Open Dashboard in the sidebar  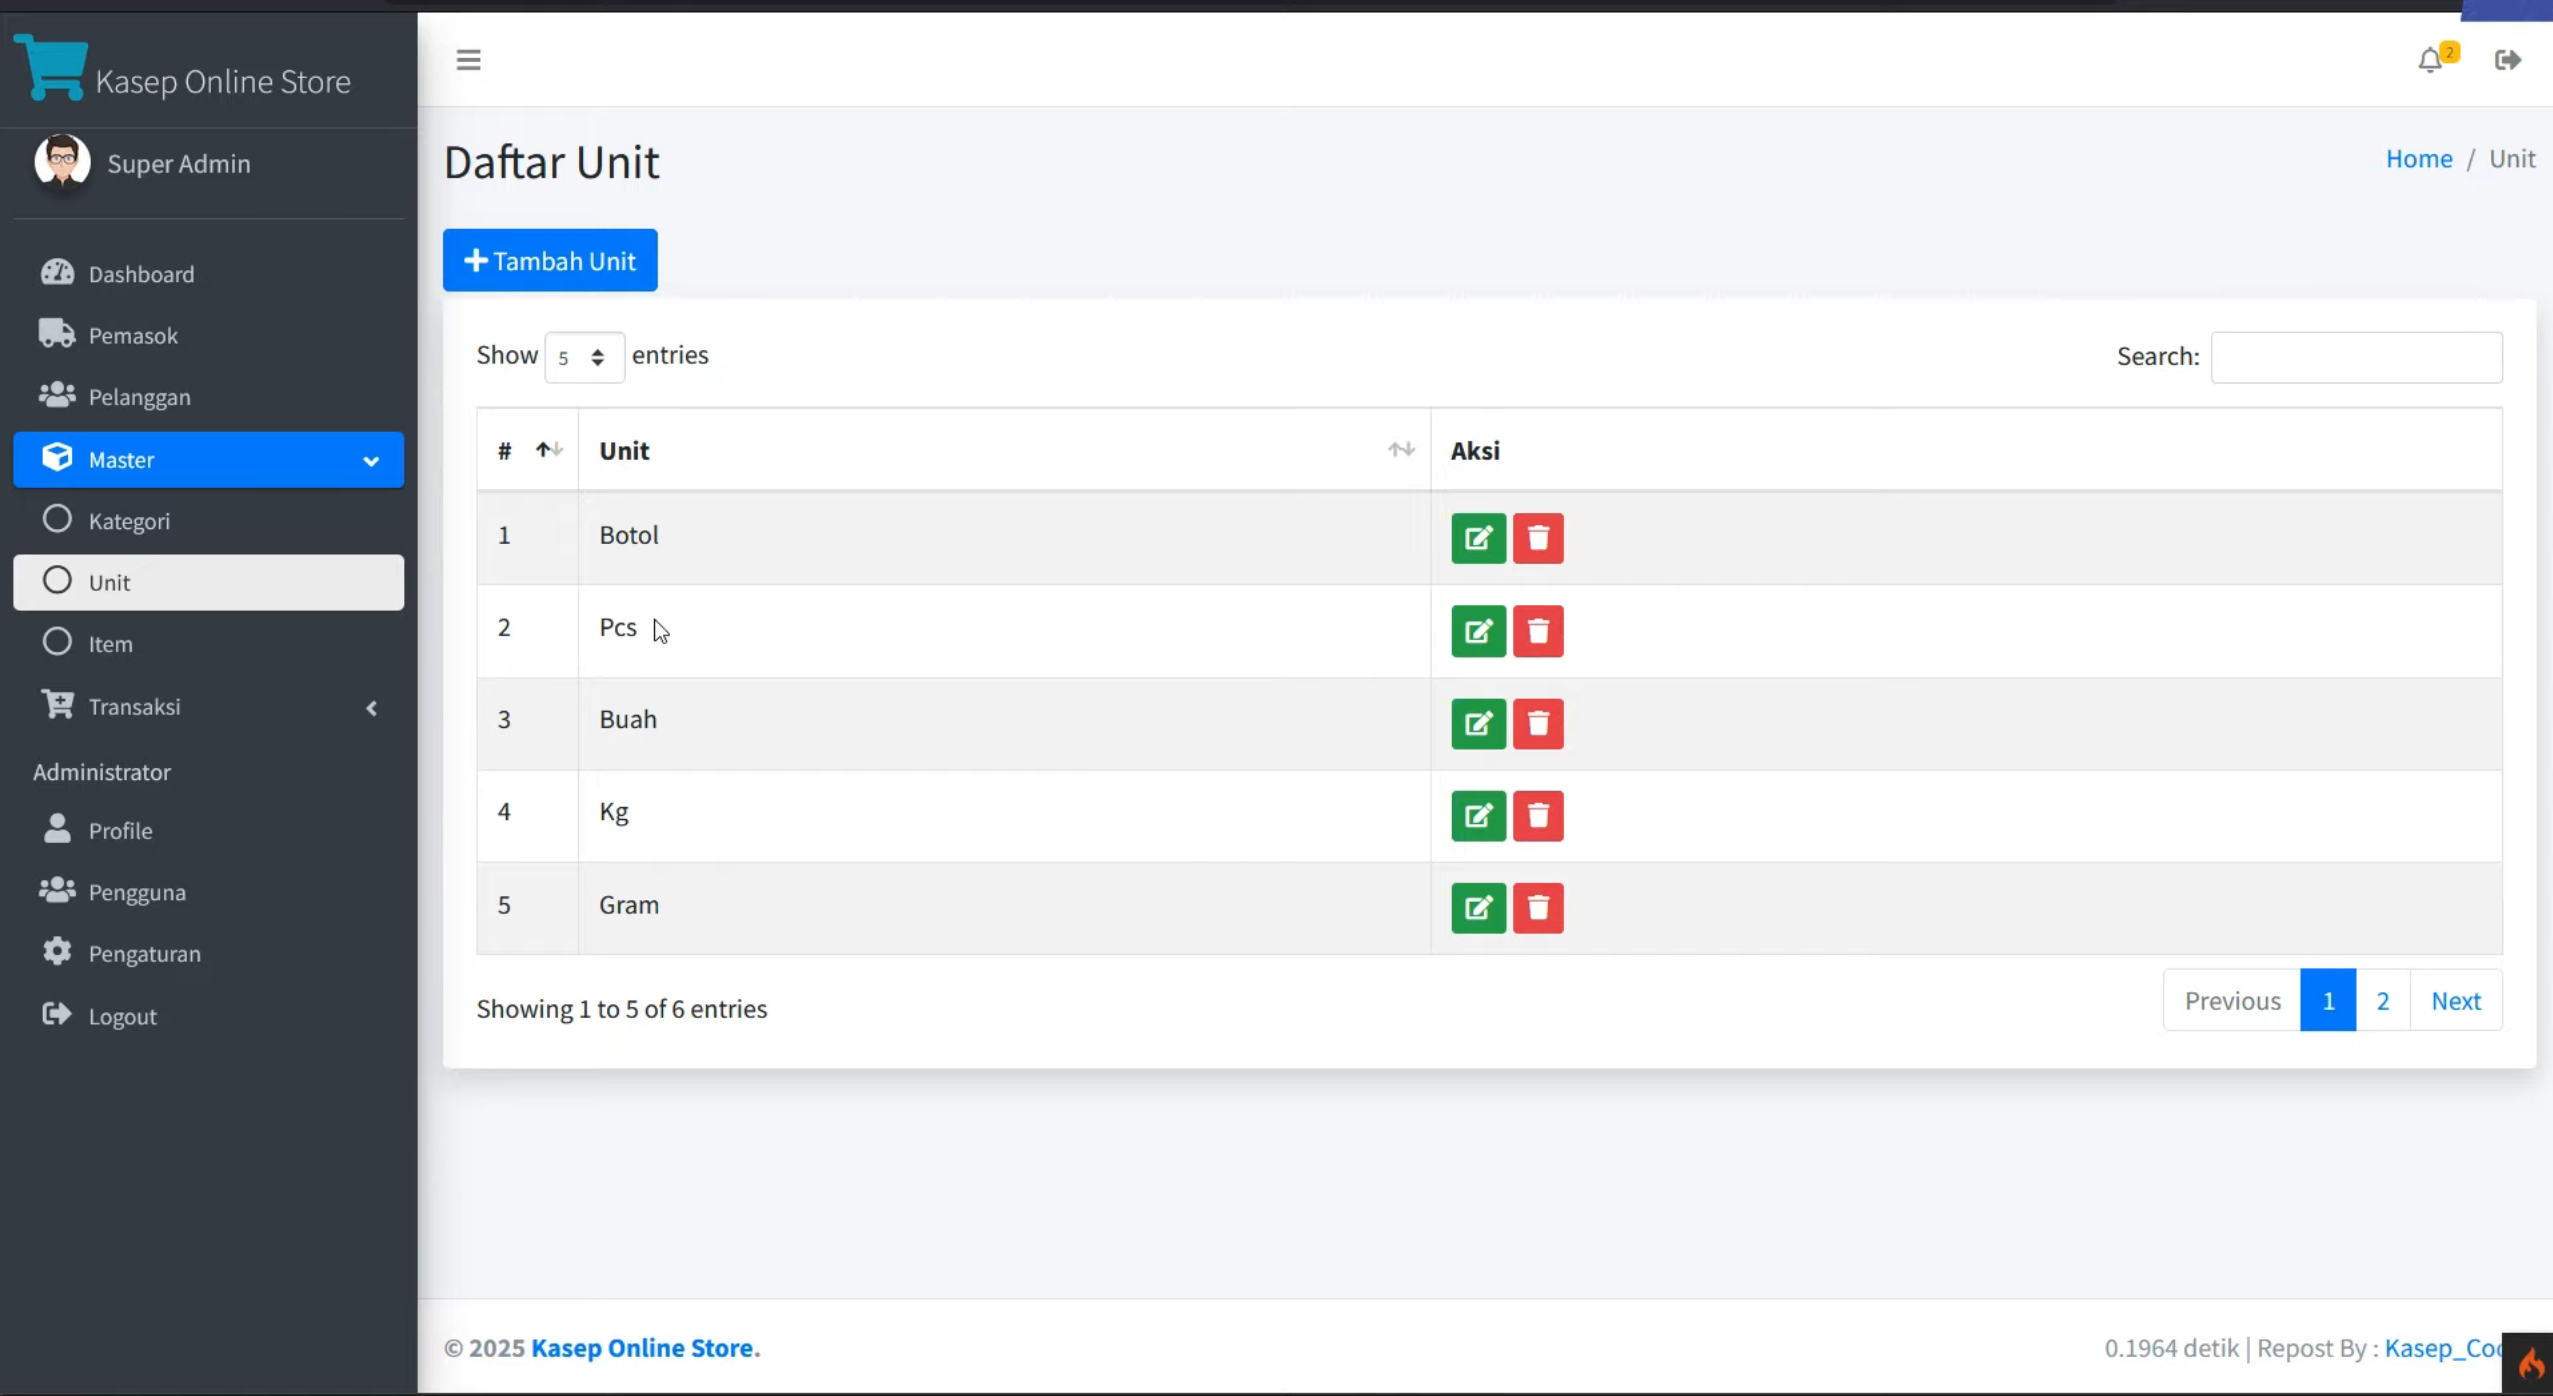pos(208,274)
